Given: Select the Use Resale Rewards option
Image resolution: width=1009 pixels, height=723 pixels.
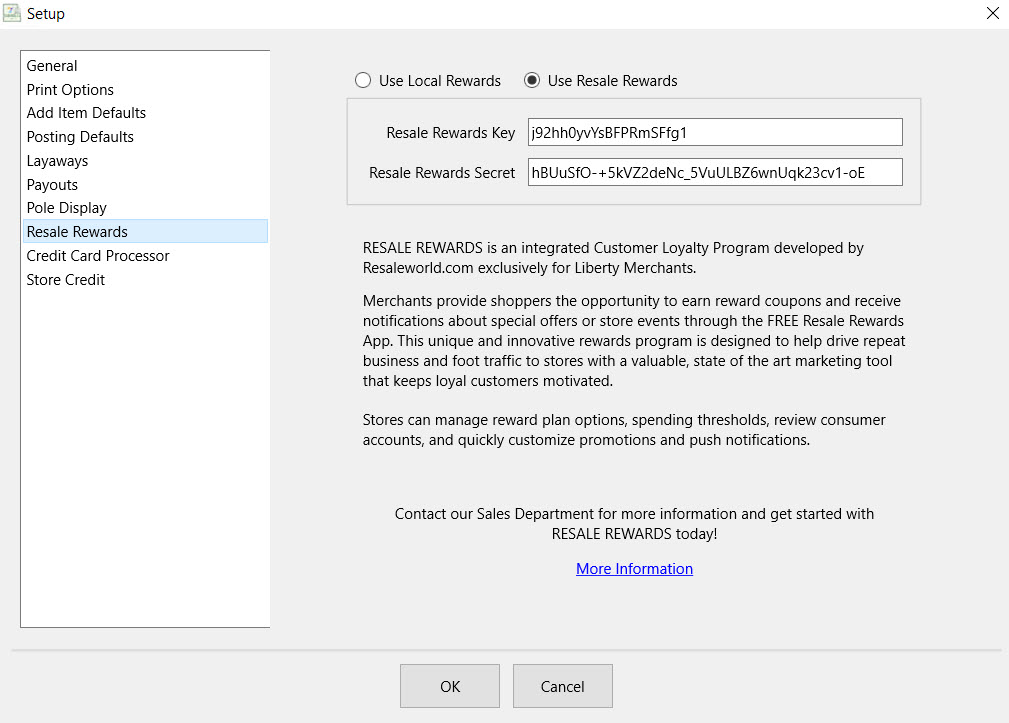Looking at the screenshot, I should 532,81.
